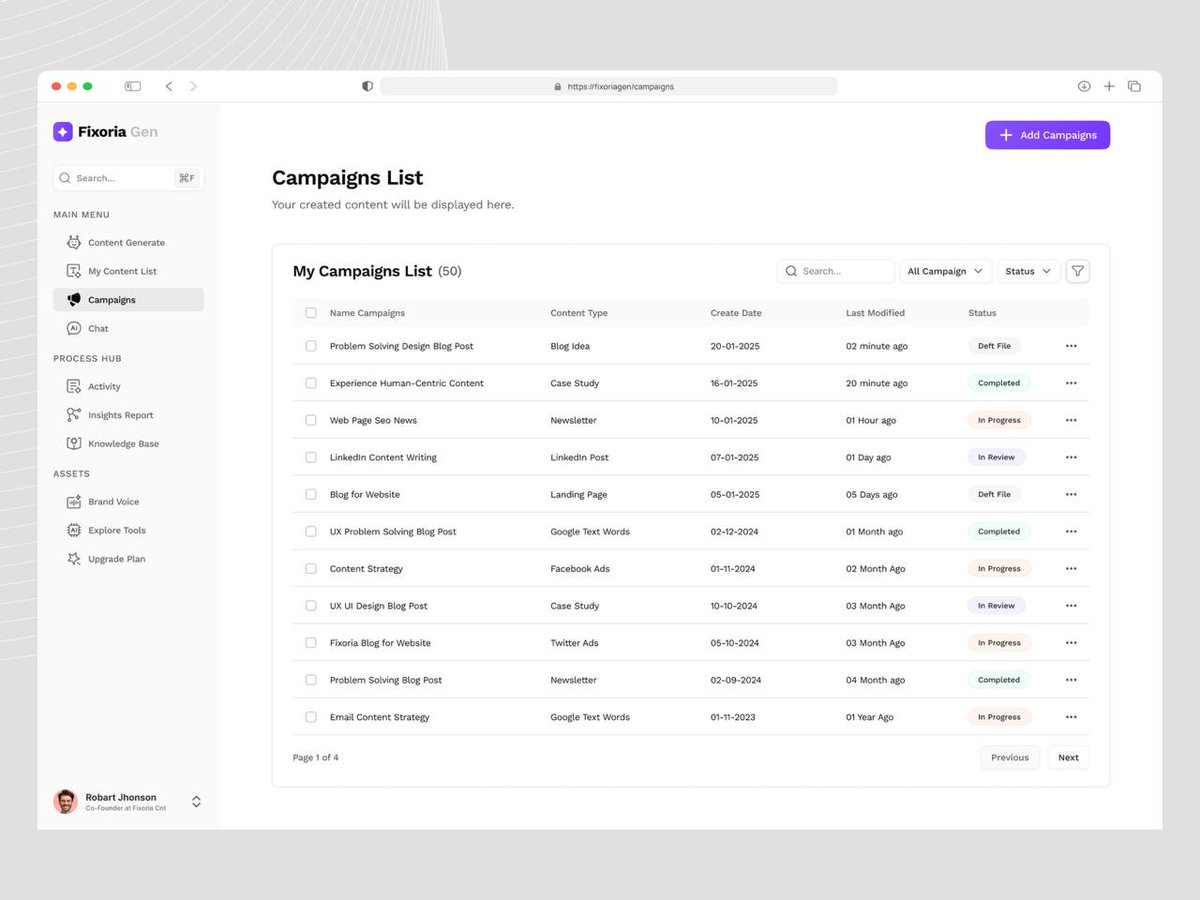
Task: Click the In Review badge for LinkedIn Content Writing
Action: 996,457
